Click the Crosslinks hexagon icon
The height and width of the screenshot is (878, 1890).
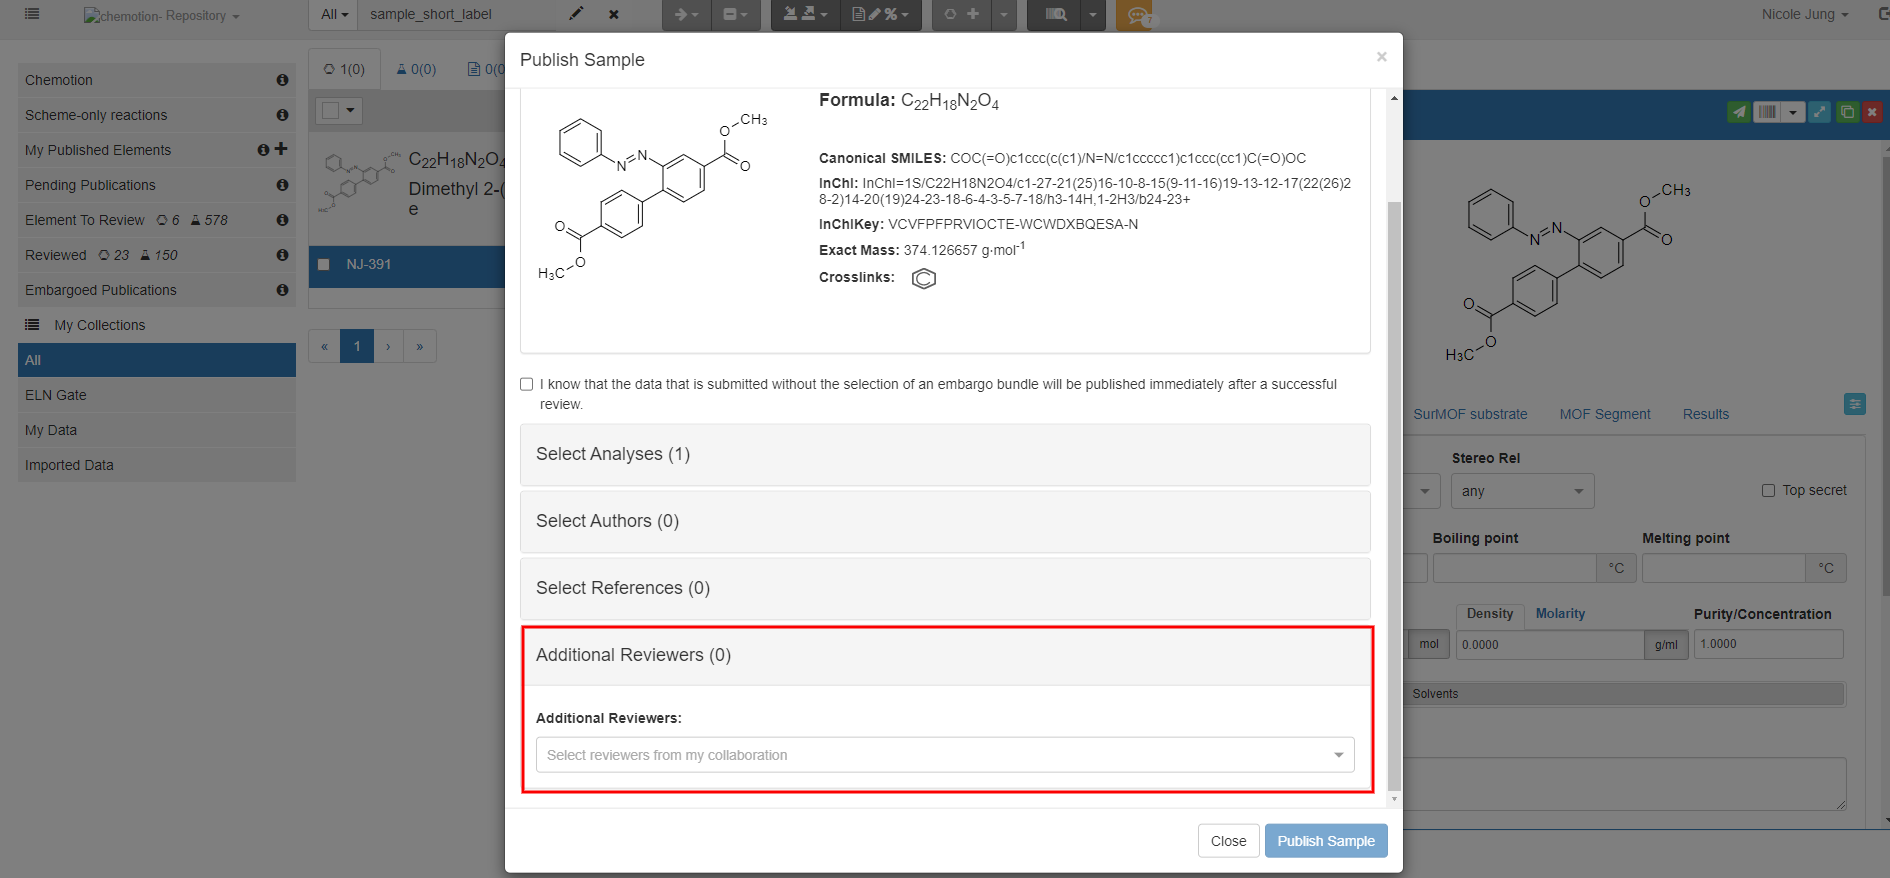point(923,279)
